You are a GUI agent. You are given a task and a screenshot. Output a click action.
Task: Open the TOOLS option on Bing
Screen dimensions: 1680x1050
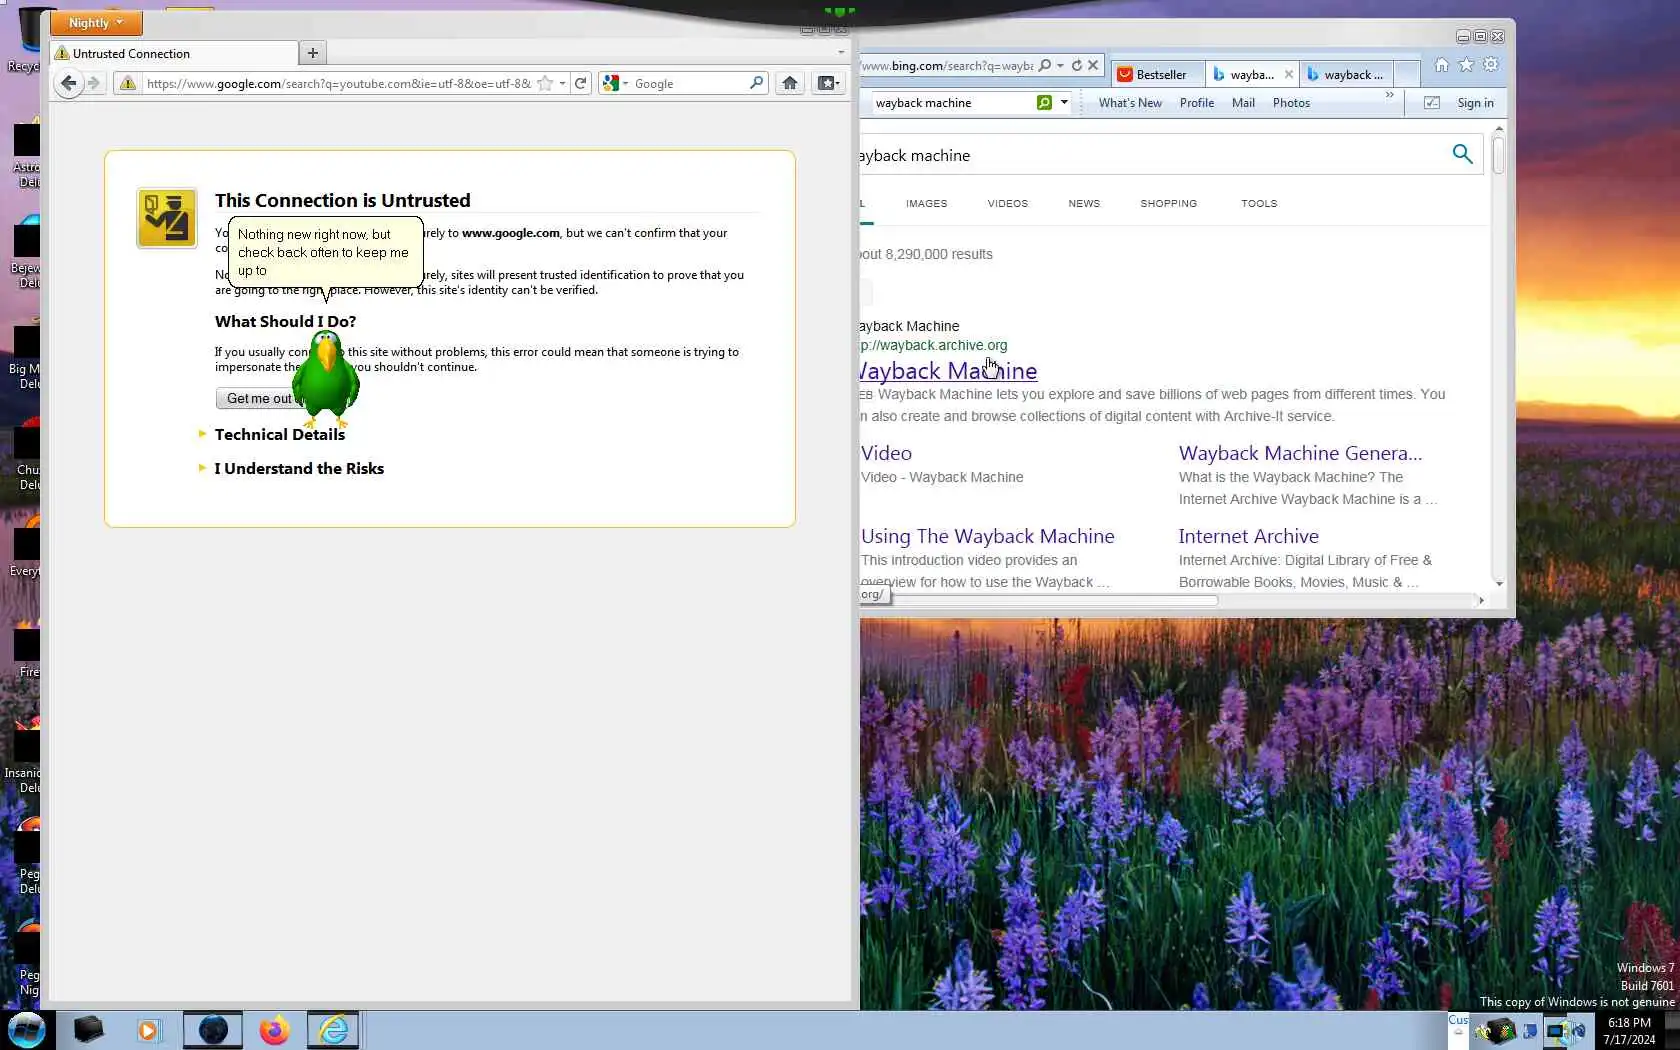(1259, 203)
